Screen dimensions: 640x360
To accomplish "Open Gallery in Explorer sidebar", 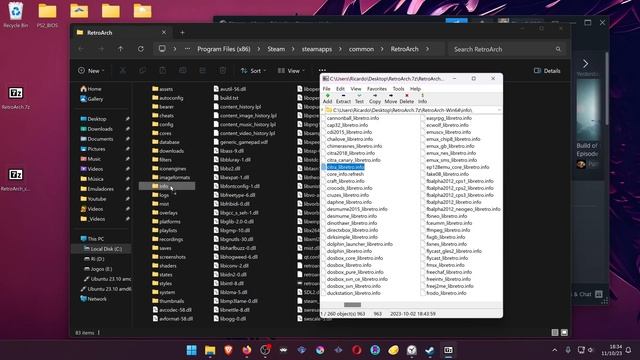I will pos(92,99).
